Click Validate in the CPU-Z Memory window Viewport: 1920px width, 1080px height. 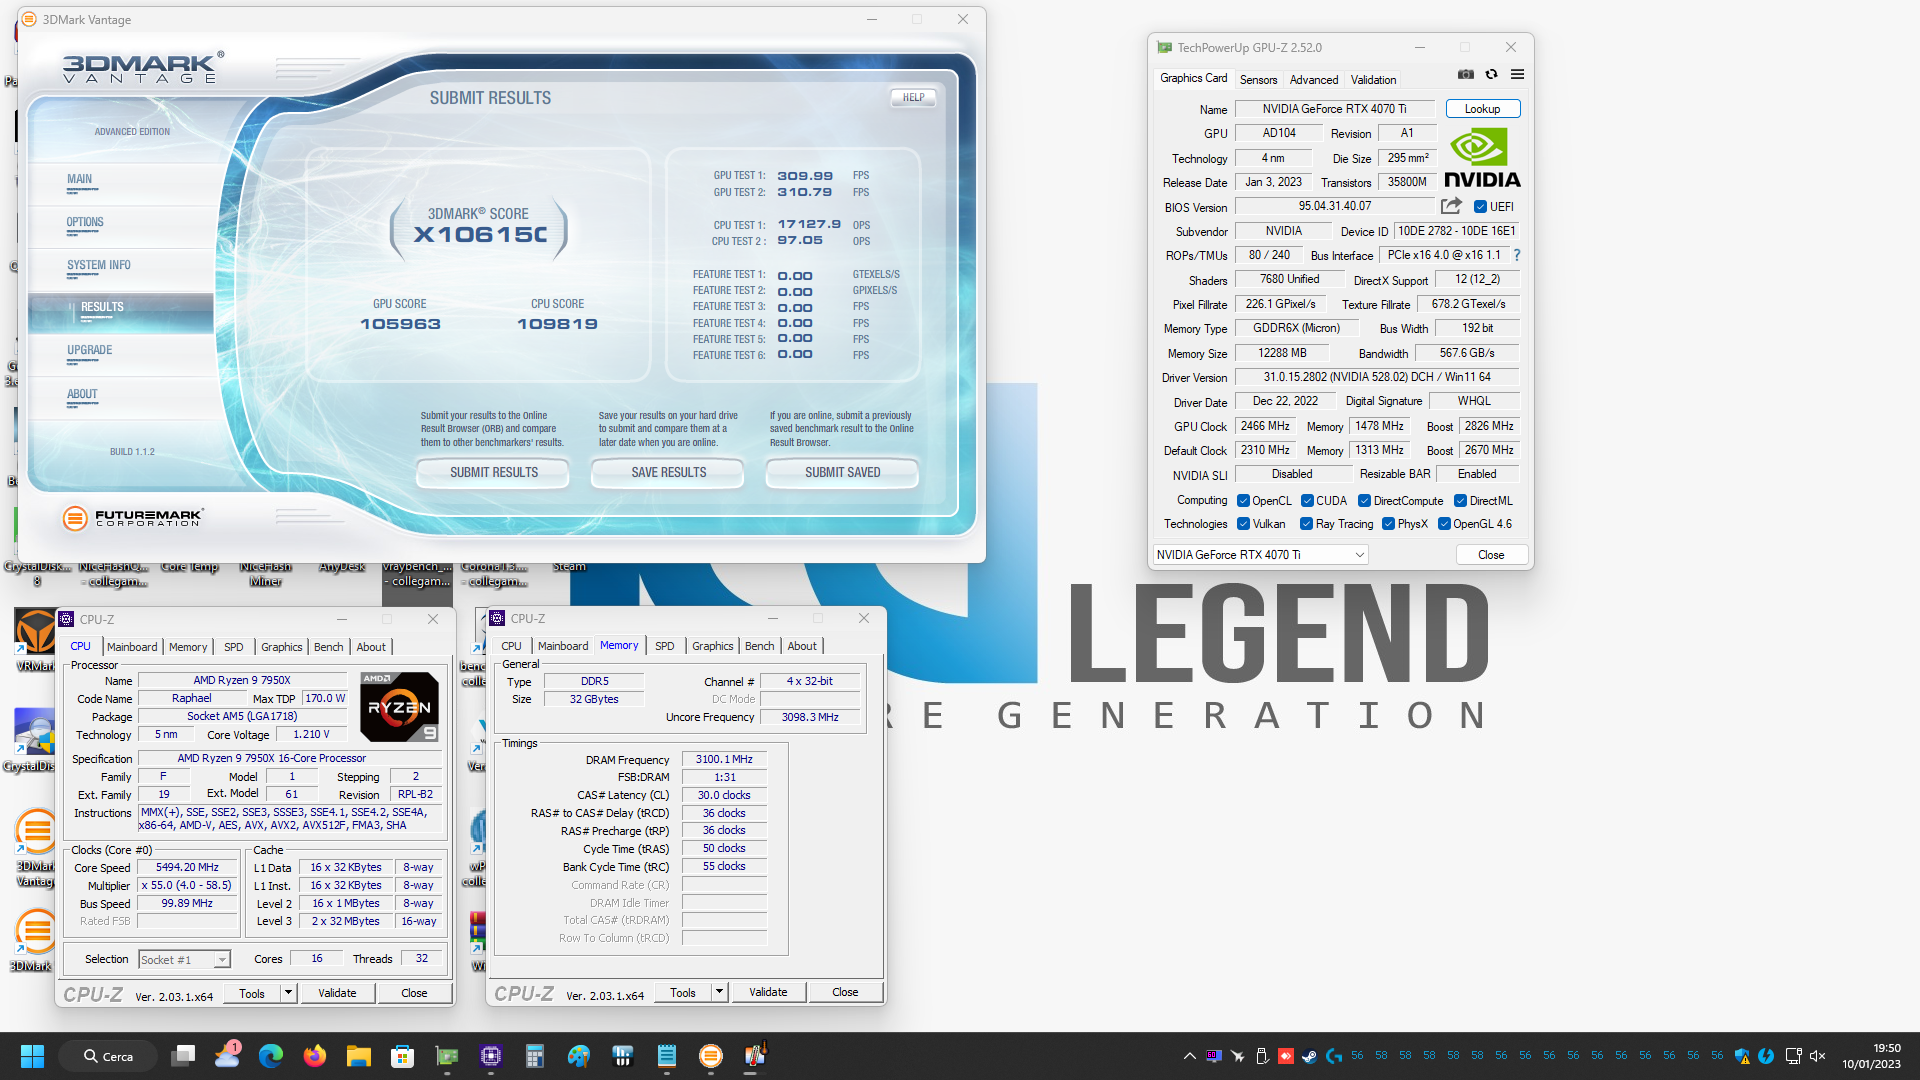[x=768, y=992]
